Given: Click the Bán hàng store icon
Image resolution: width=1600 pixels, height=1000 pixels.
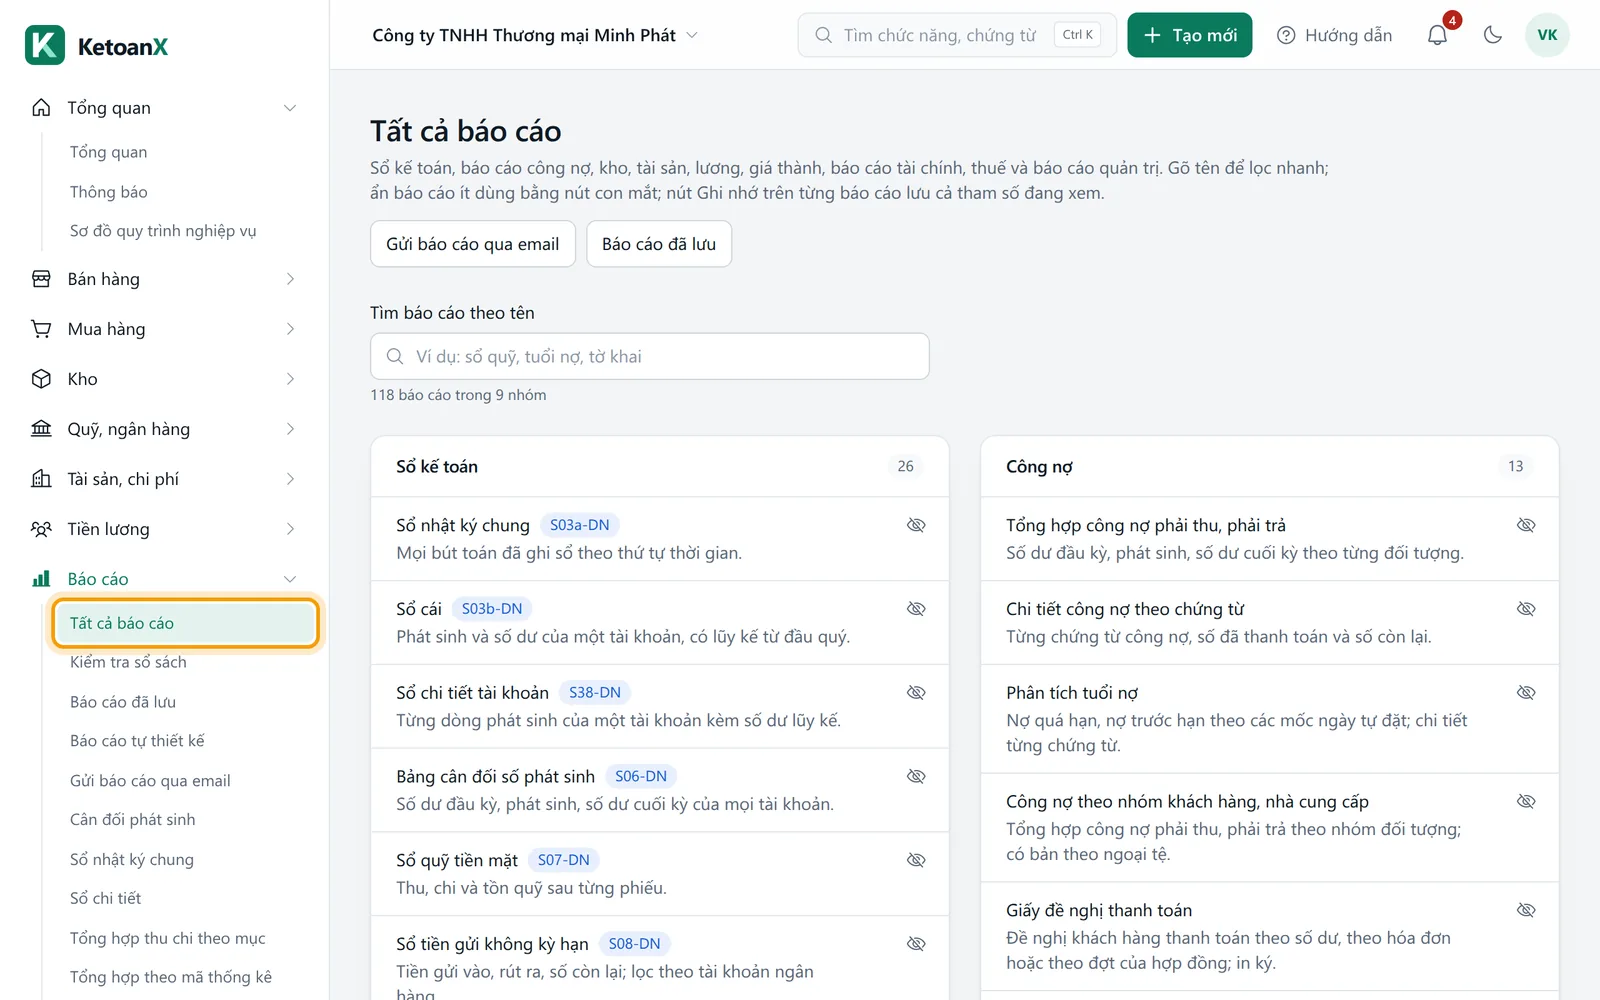Looking at the screenshot, I should click(41, 279).
